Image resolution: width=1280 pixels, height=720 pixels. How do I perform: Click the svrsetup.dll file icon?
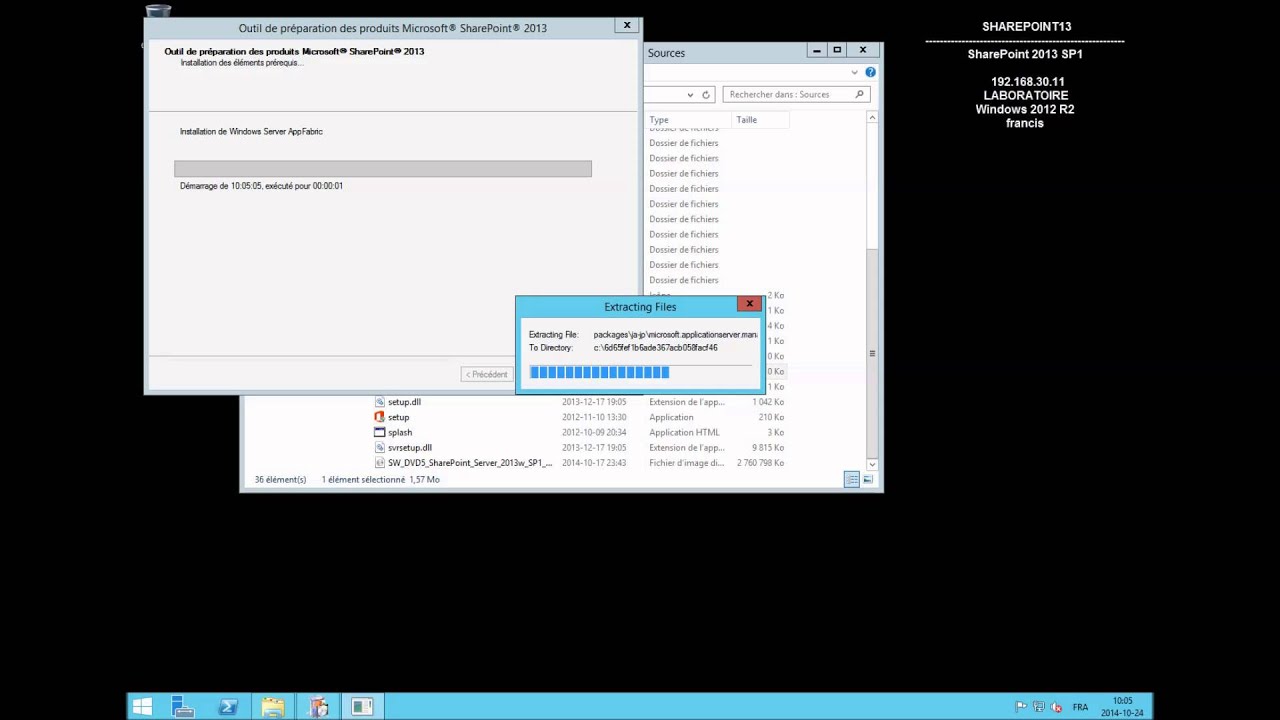click(380, 448)
